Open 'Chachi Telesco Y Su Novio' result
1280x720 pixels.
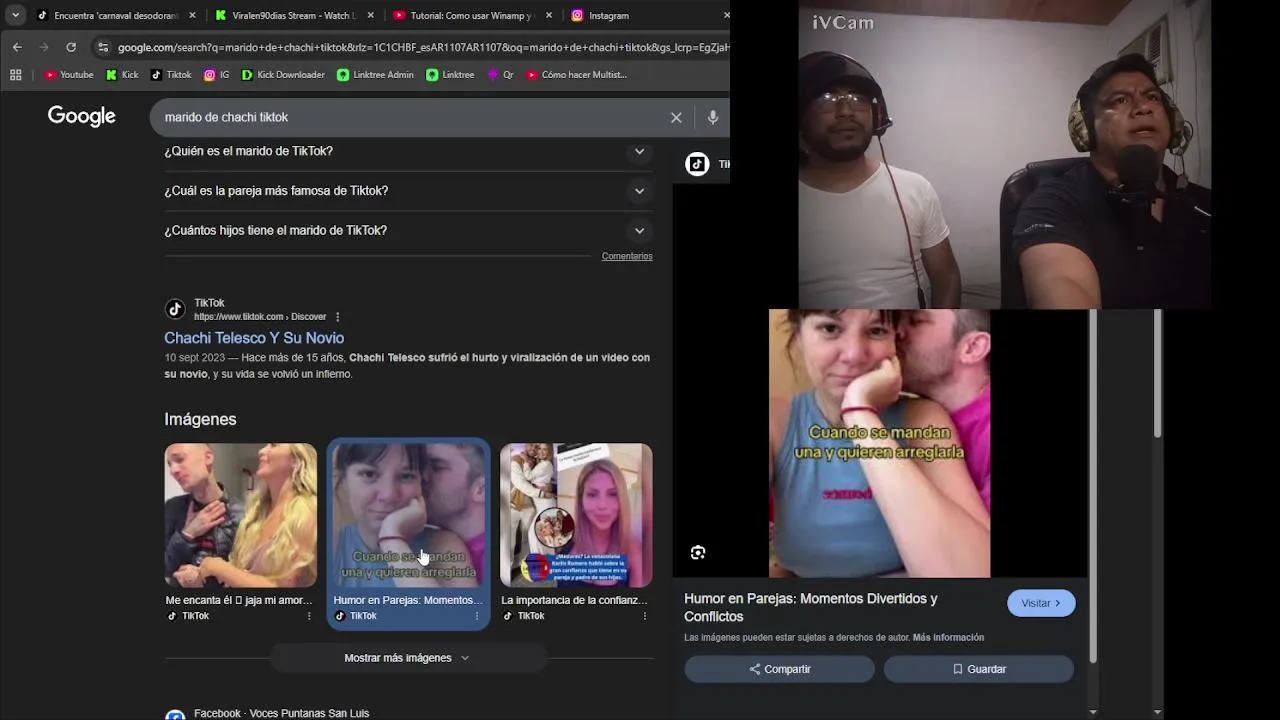point(254,338)
